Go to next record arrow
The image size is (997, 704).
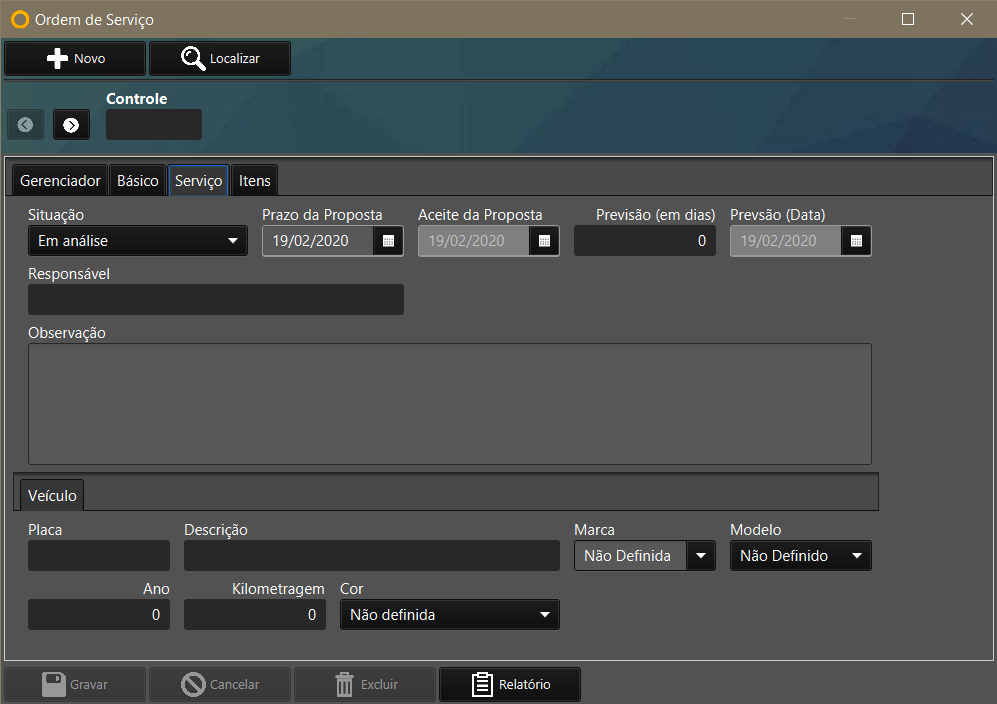(71, 125)
